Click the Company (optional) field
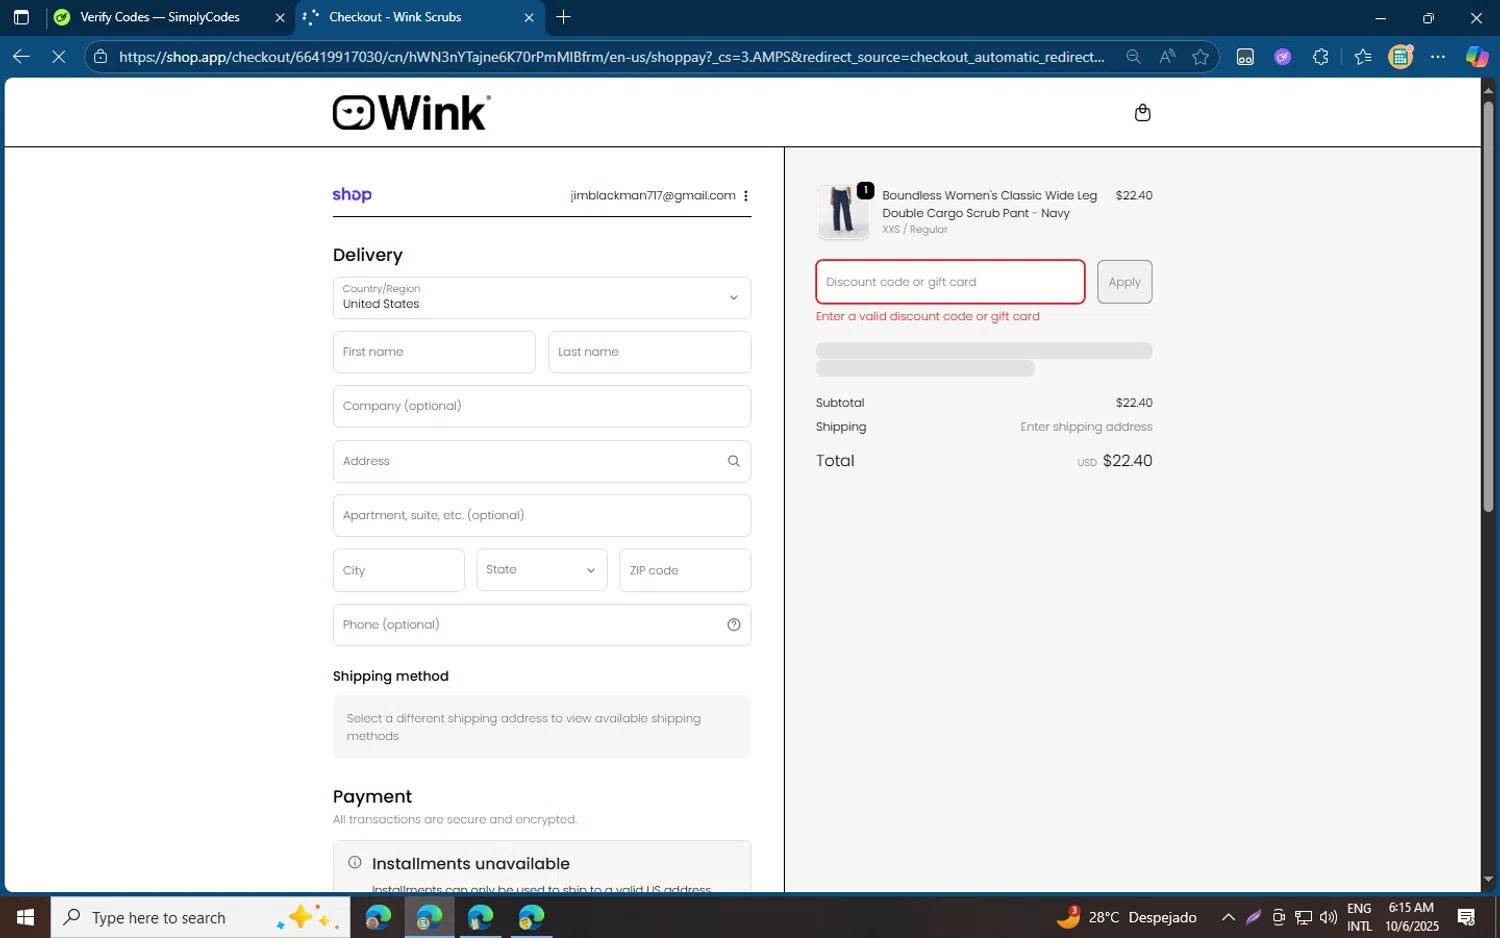 [542, 406]
